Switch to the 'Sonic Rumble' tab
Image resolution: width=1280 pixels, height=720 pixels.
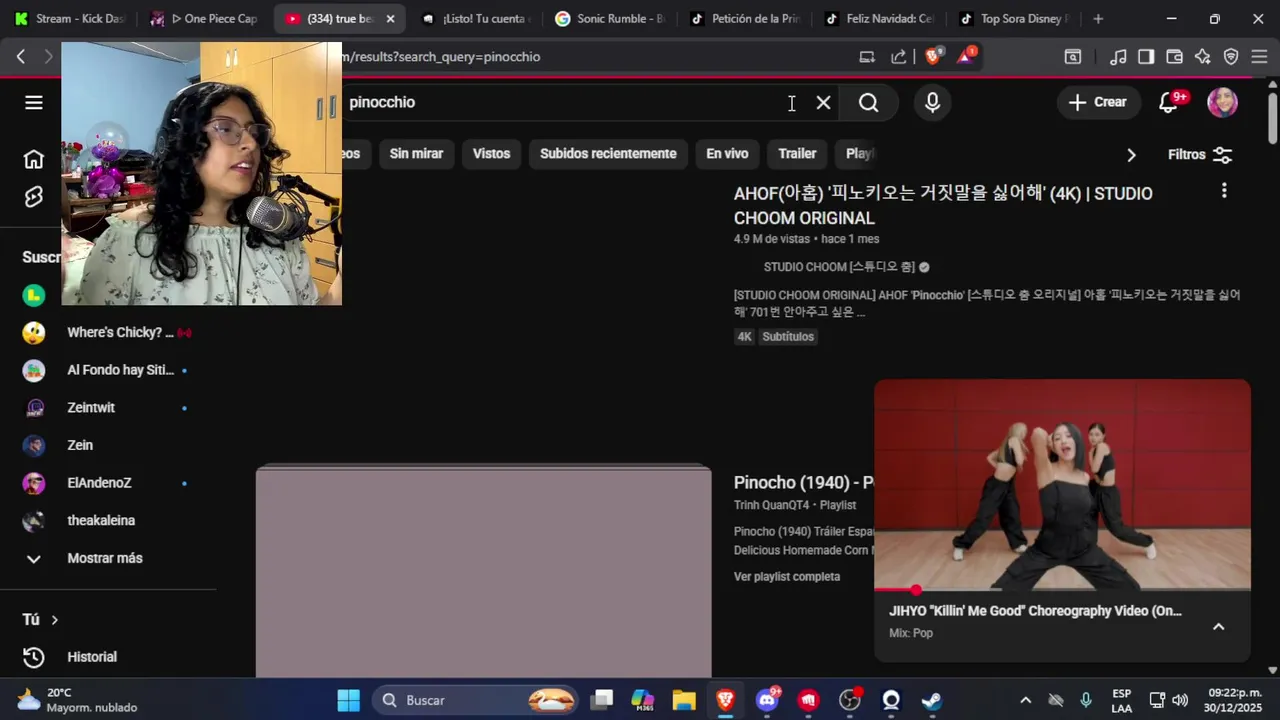[x=609, y=19]
